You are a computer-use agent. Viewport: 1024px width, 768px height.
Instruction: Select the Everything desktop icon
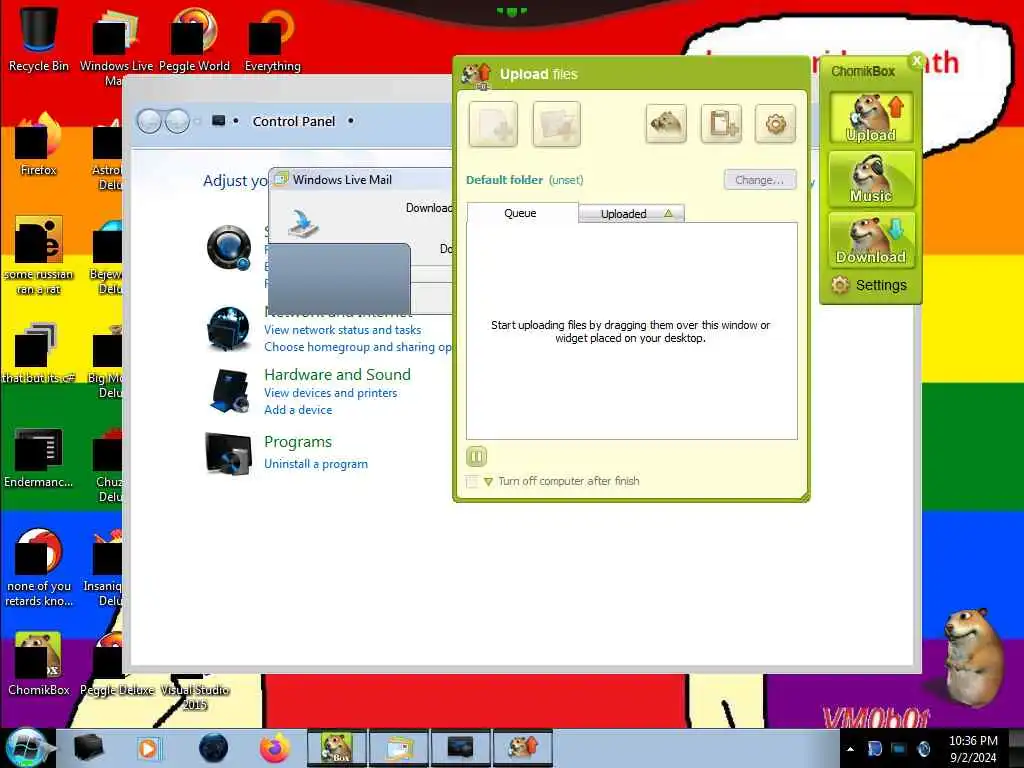(272, 38)
